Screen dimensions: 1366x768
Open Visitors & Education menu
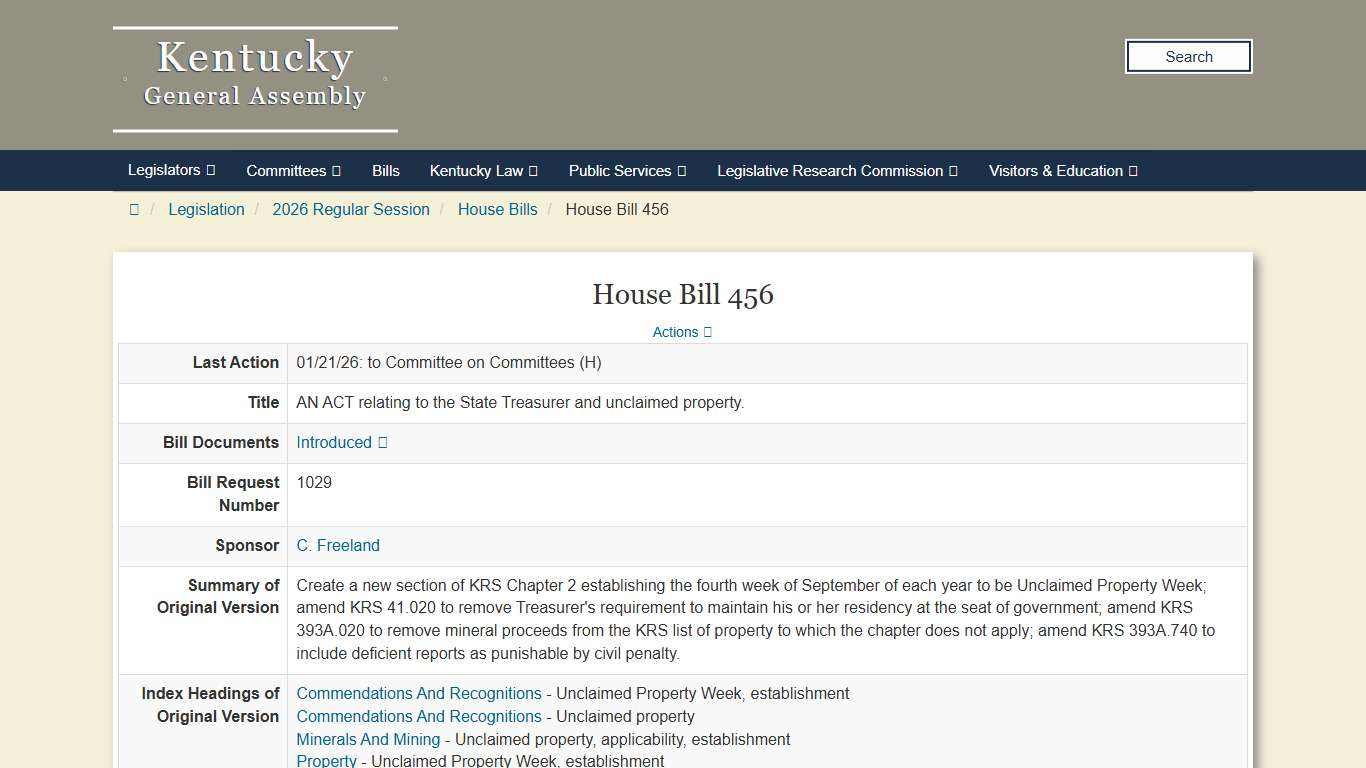(x=1063, y=171)
